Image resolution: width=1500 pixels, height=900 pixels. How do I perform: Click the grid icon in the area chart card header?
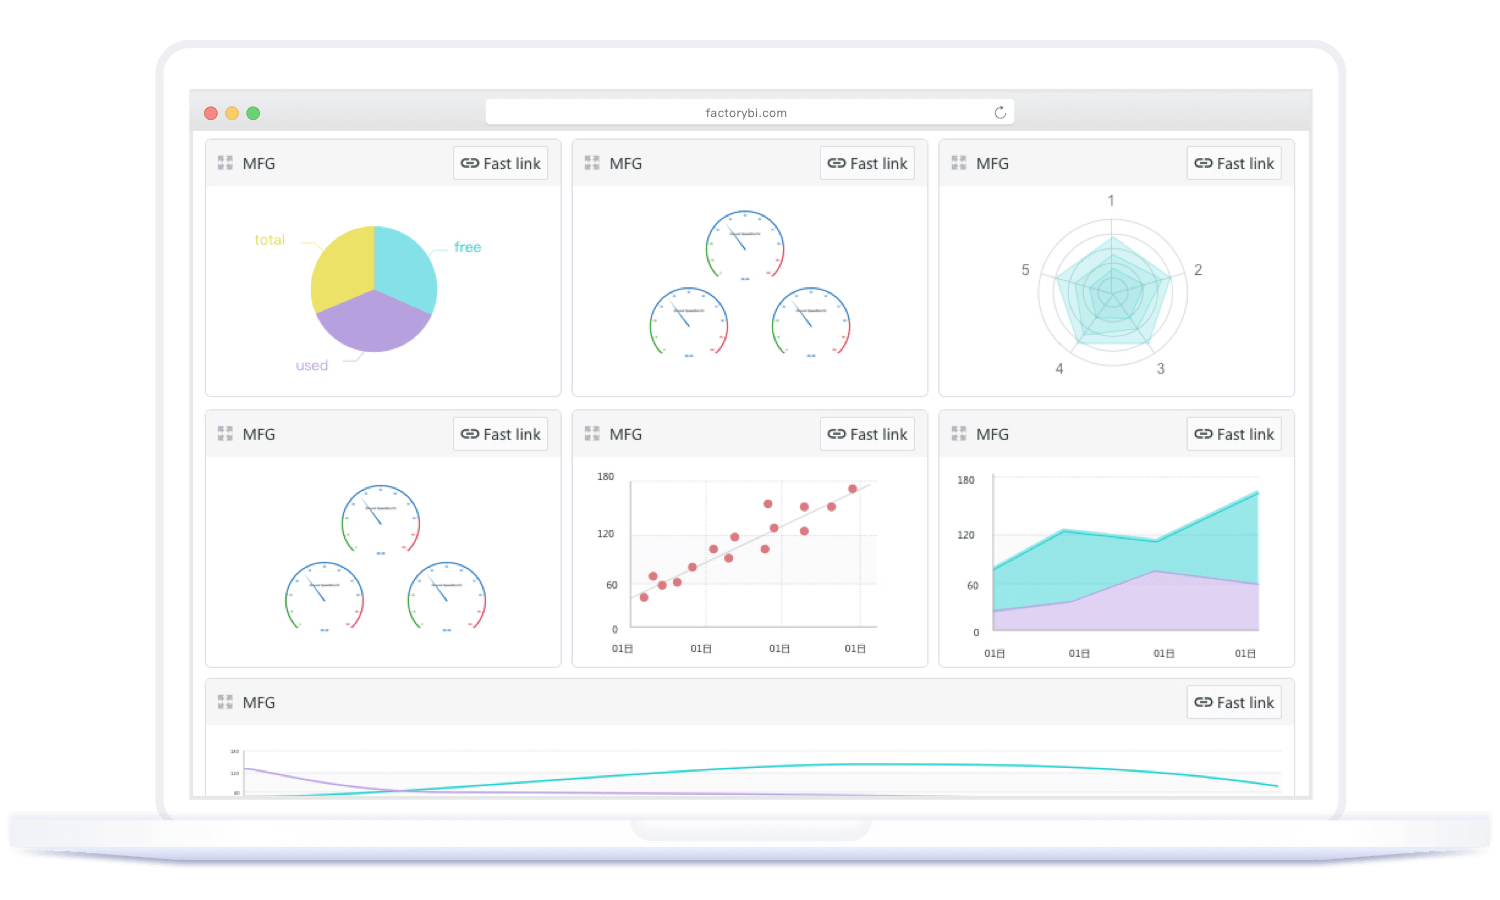(x=959, y=434)
